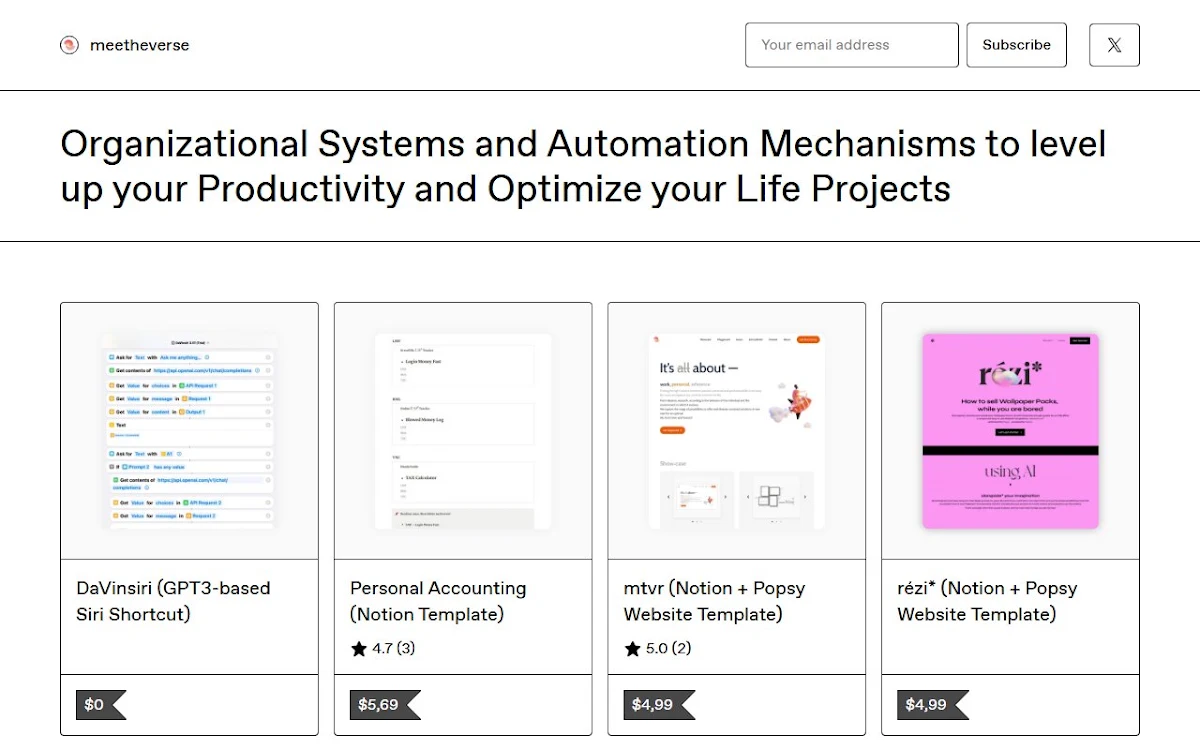Click the $5,69 price tag

[385, 705]
